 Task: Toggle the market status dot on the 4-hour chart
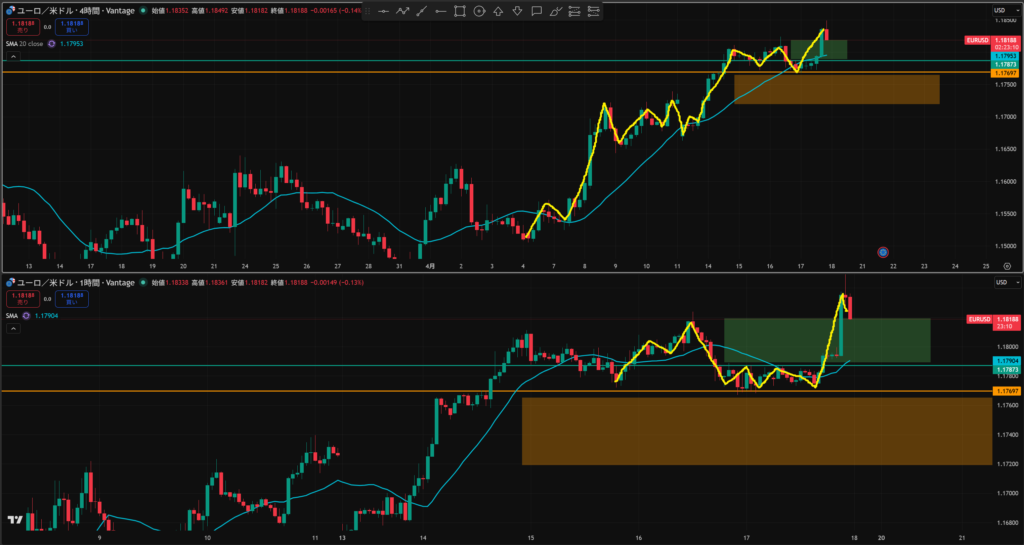click(x=143, y=10)
